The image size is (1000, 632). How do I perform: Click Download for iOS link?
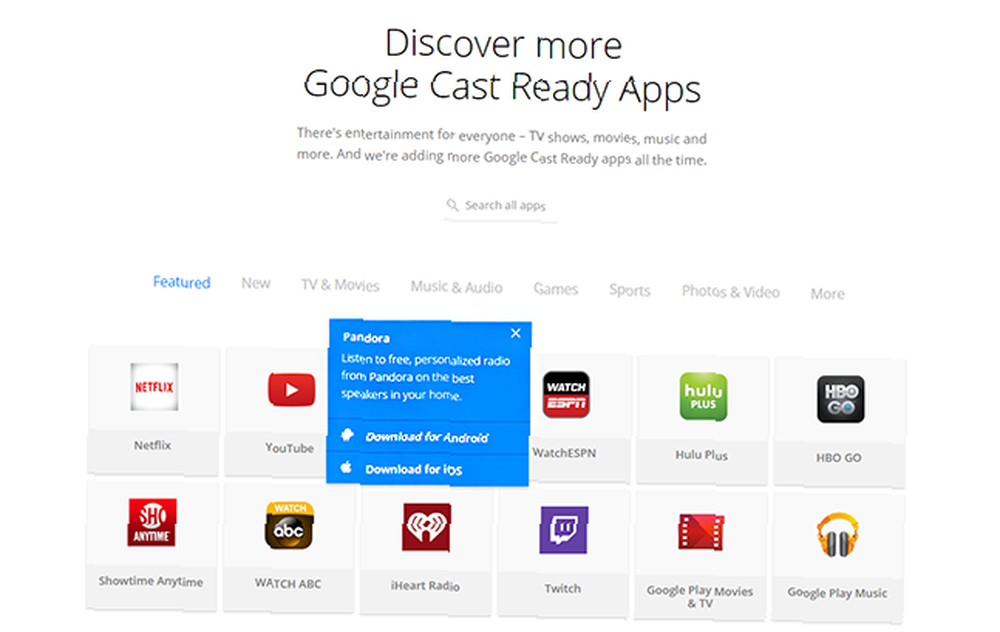tap(413, 469)
